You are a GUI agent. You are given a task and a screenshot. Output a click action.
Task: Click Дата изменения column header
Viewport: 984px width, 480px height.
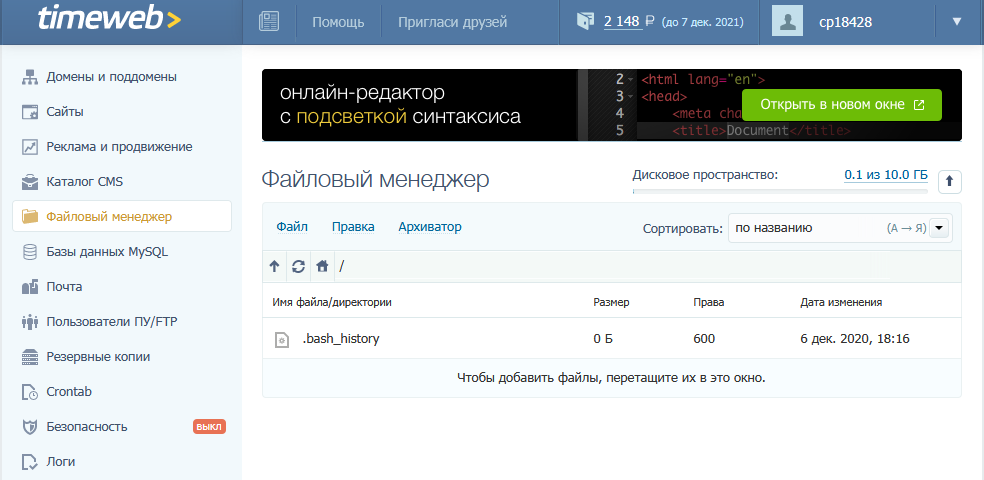click(x=842, y=302)
